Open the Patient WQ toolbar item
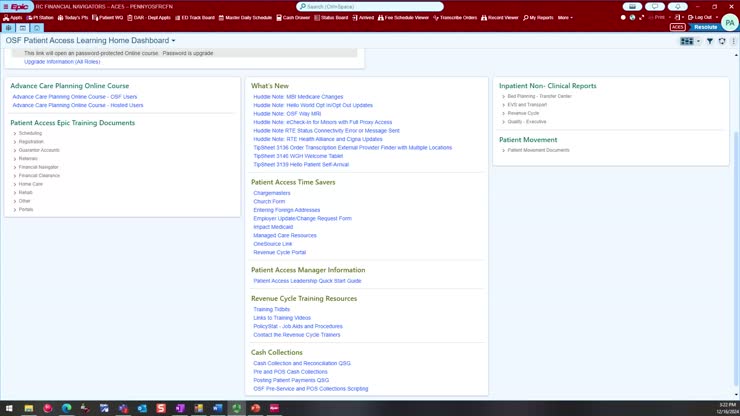 coord(108,17)
